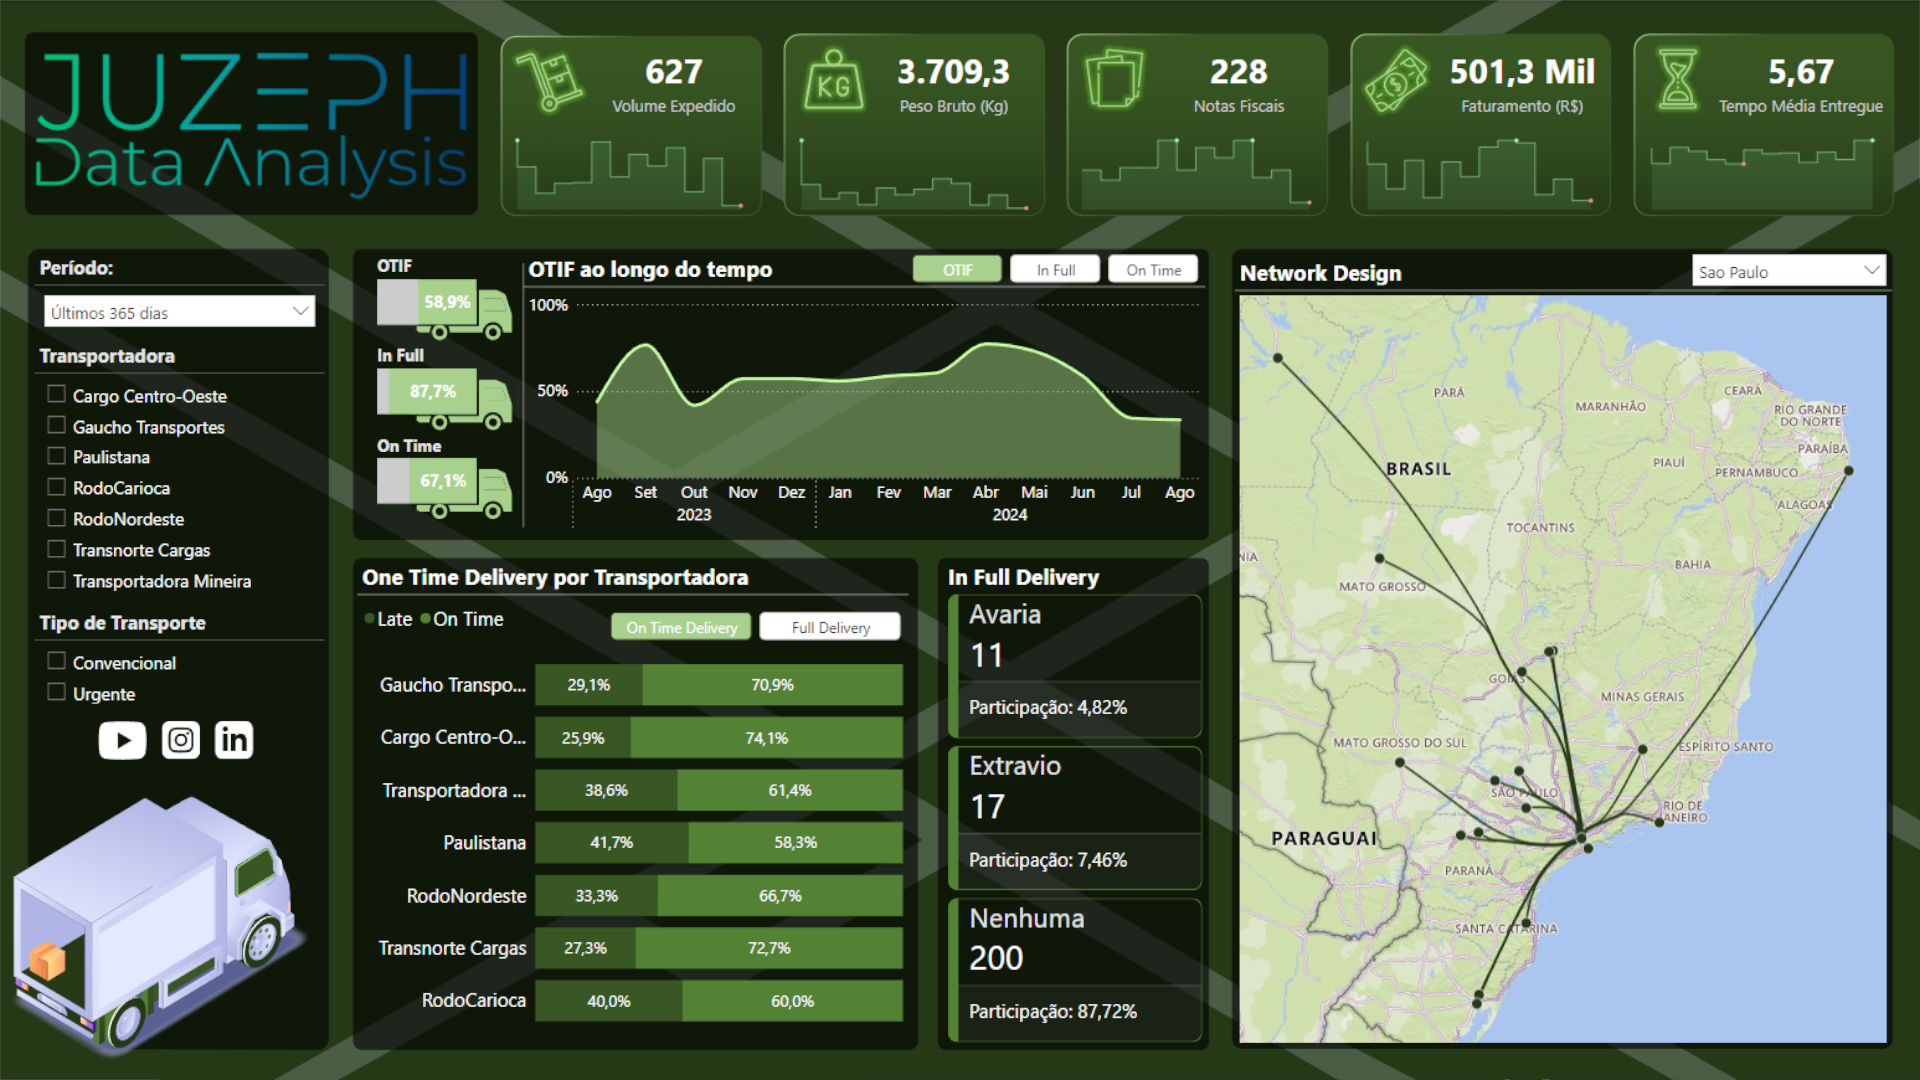Click the hand truck Volume Expedido icon
The image size is (1920, 1080).
pos(549,81)
